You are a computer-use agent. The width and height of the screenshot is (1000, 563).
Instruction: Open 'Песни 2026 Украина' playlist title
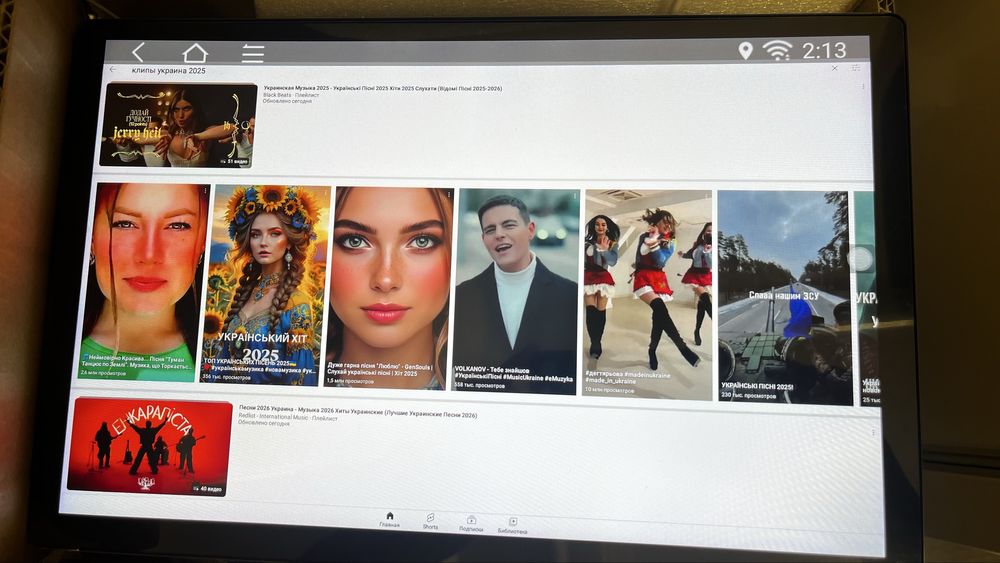coord(358,411)
